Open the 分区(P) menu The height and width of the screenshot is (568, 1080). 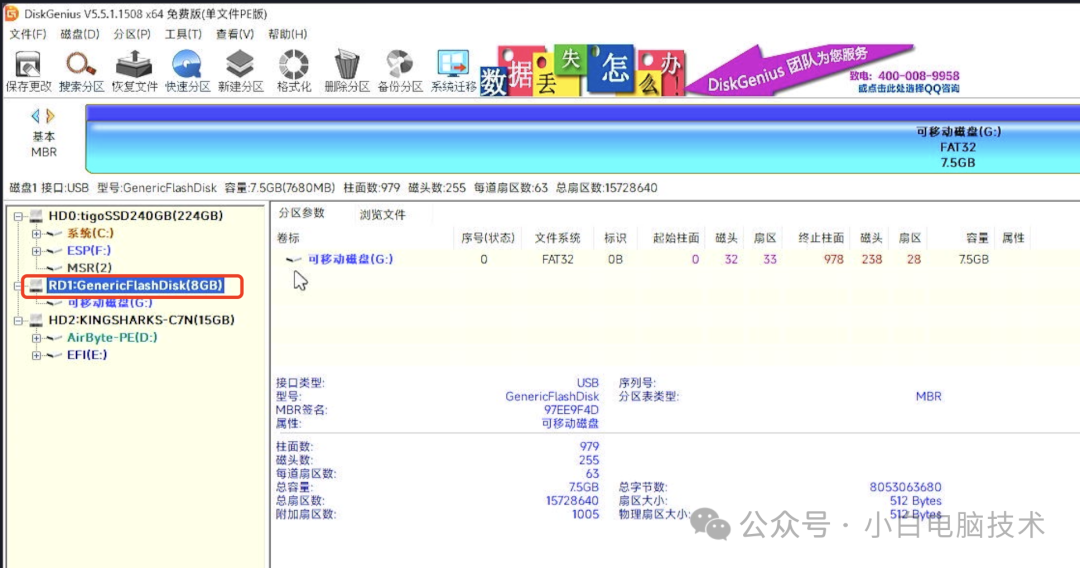(132, 34)
